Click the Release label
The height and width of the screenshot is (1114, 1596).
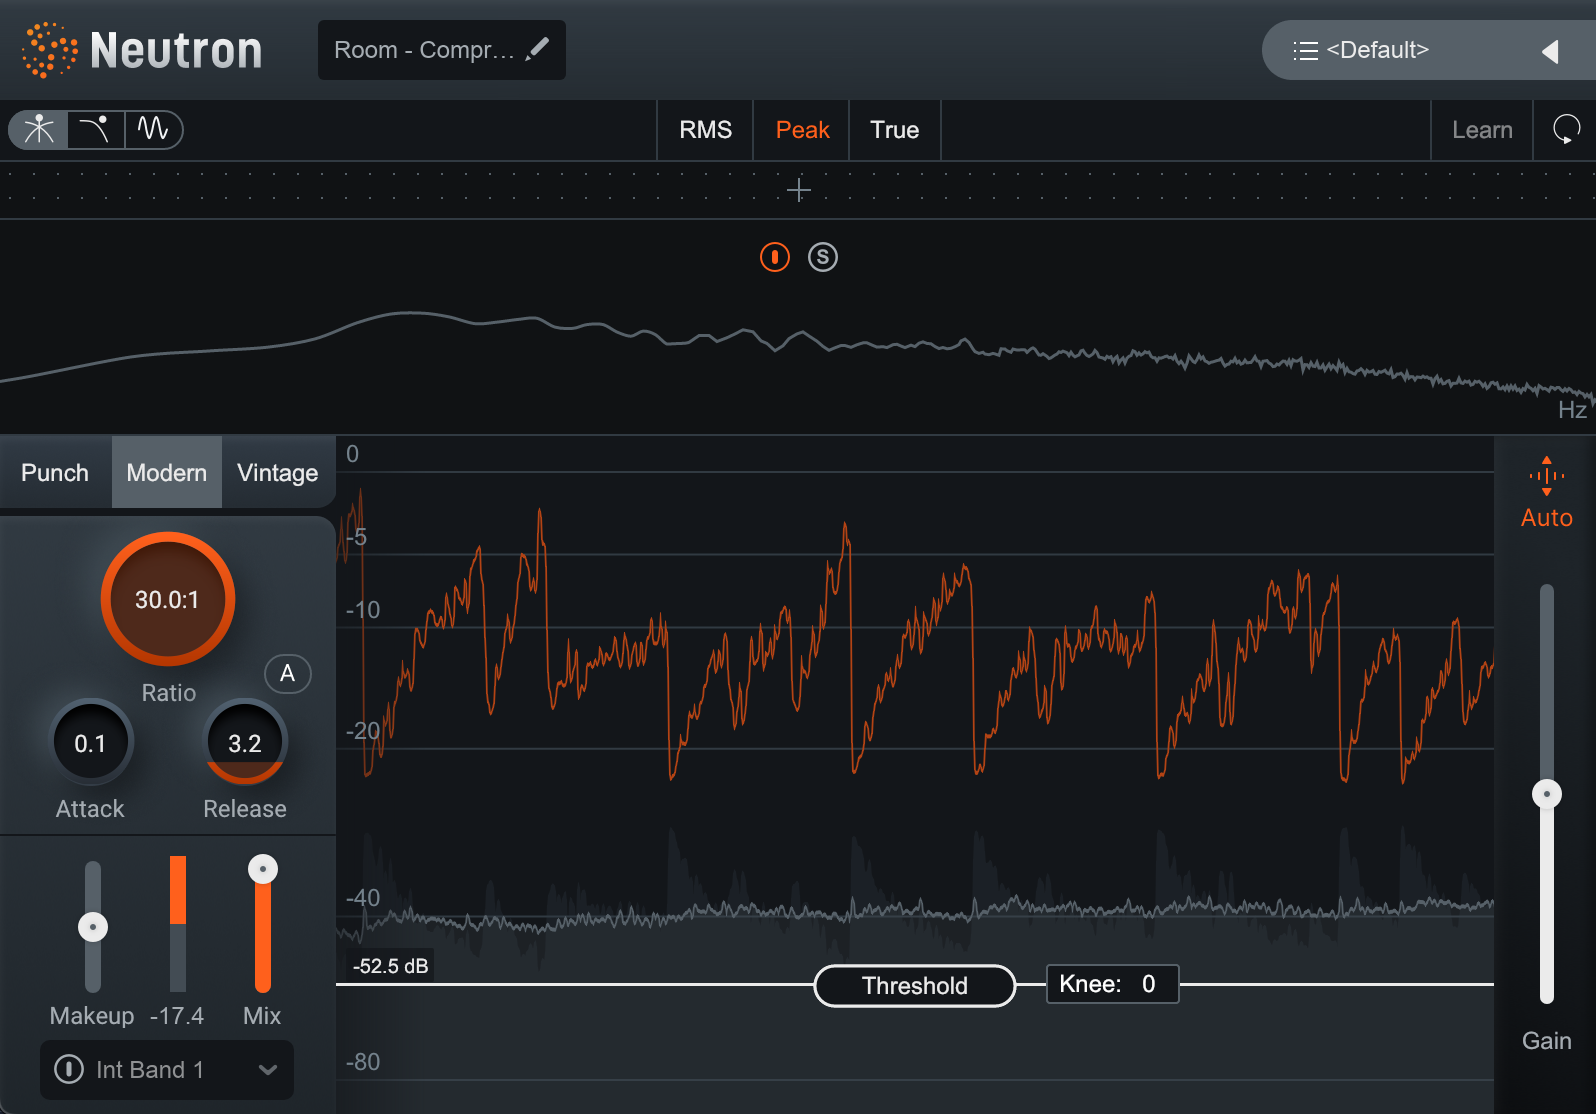coord(245,809)
